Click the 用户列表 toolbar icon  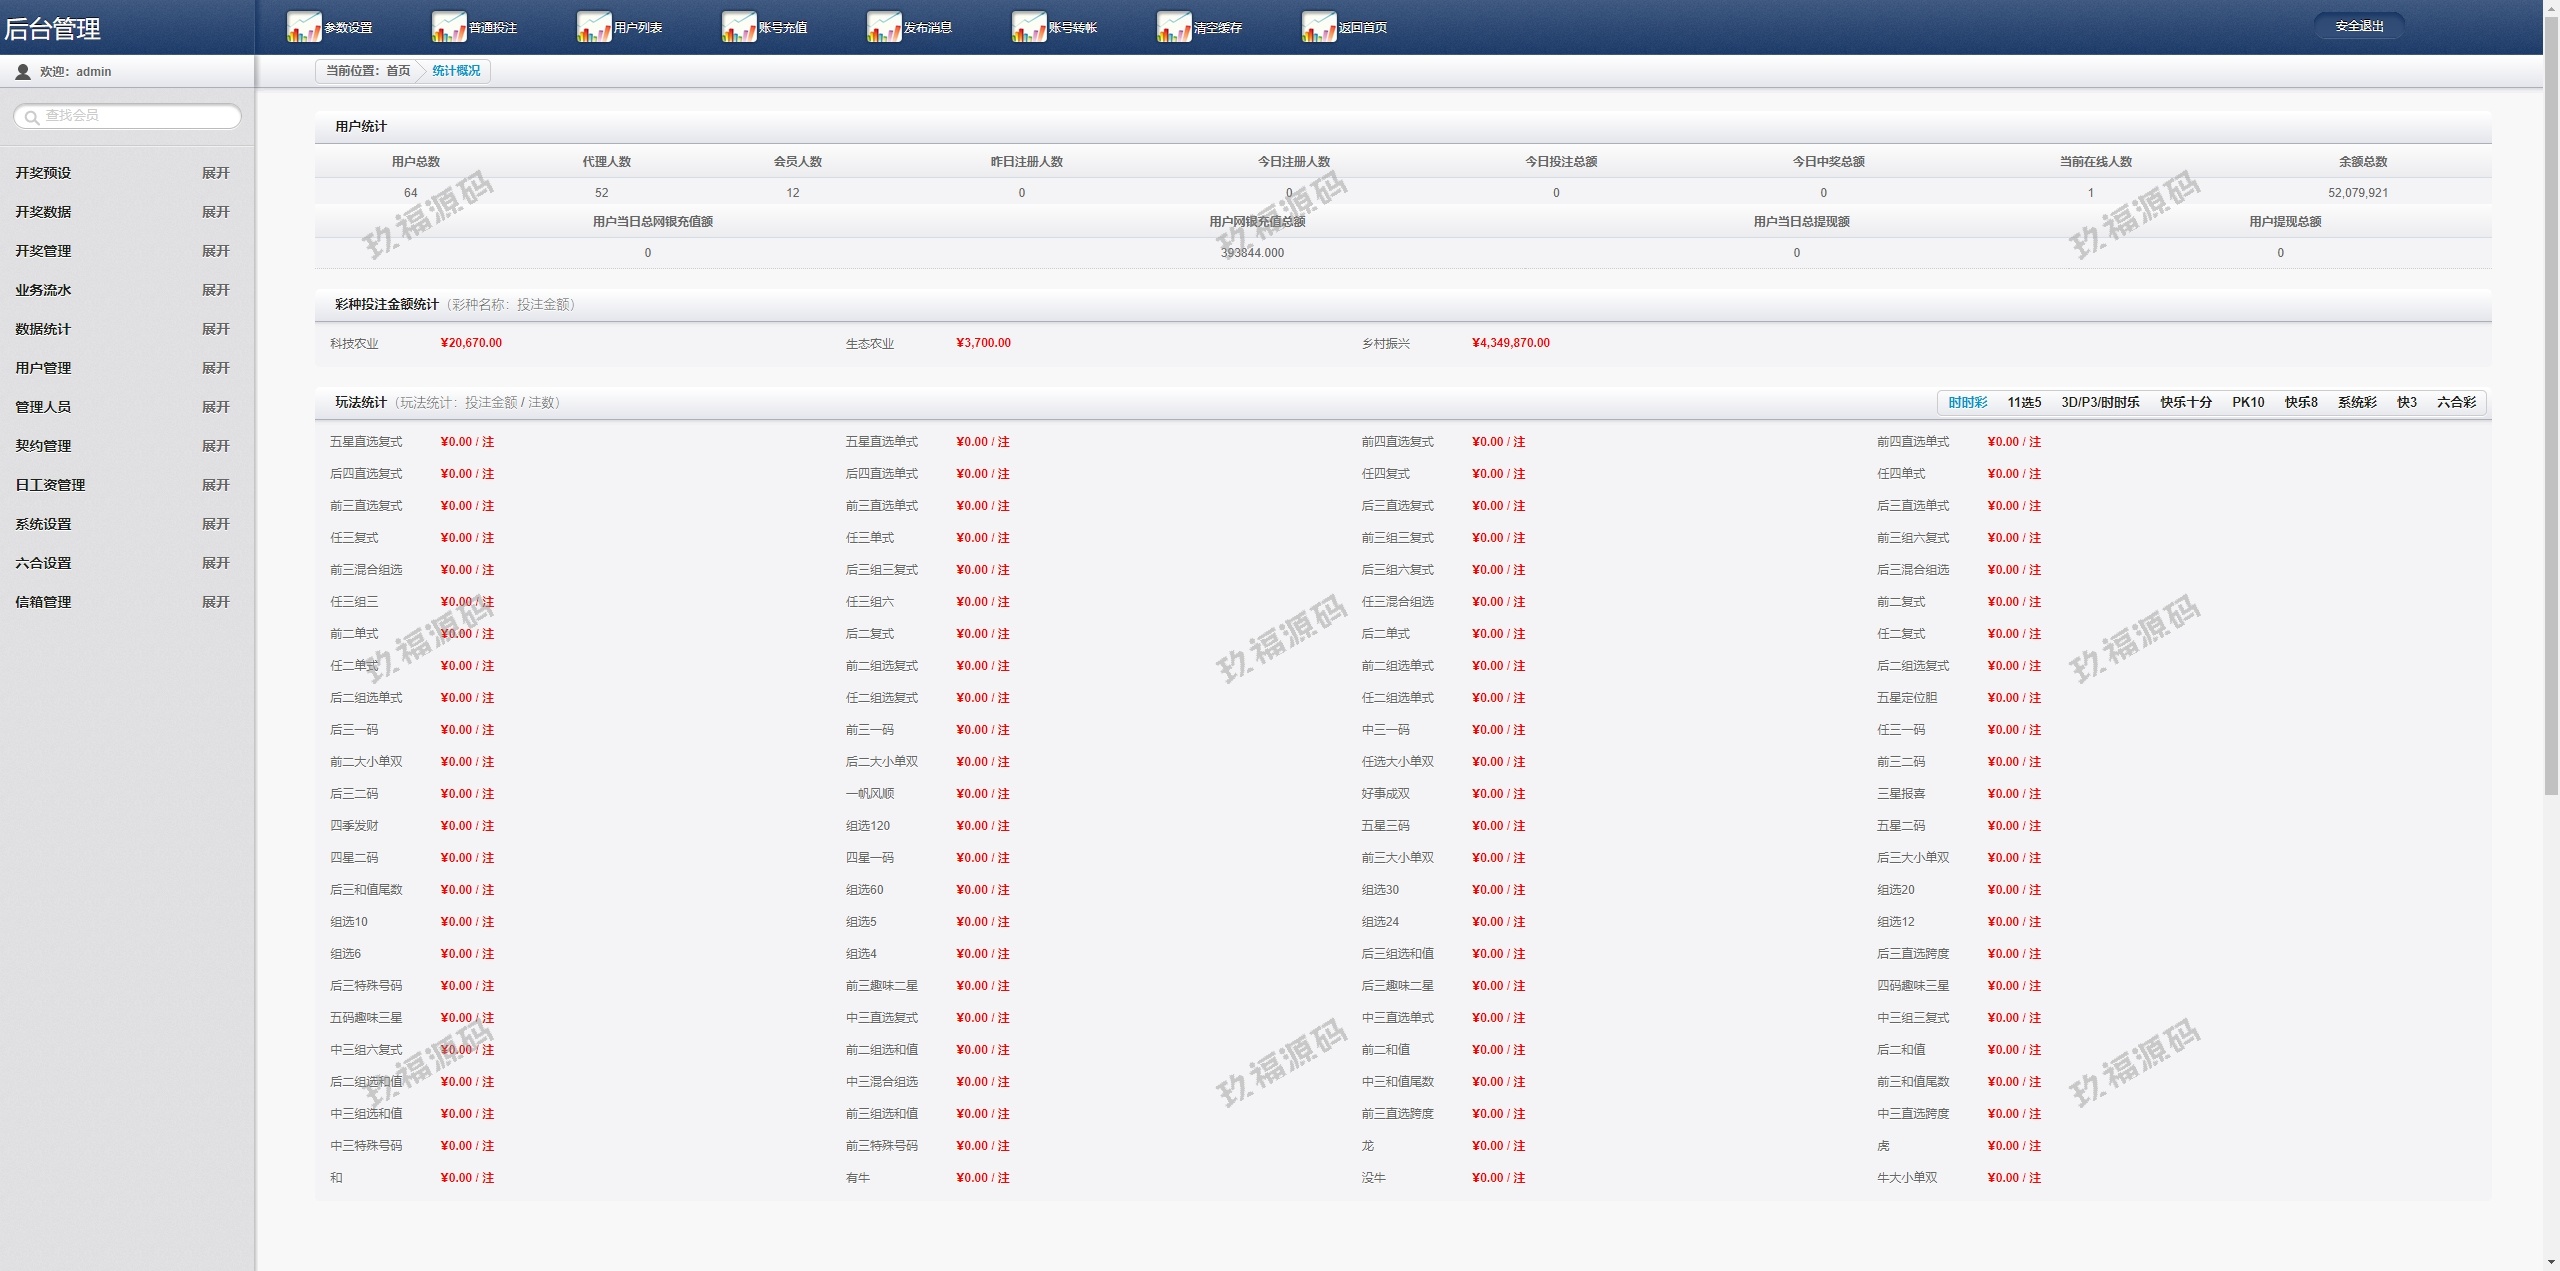tap(594, 27)
